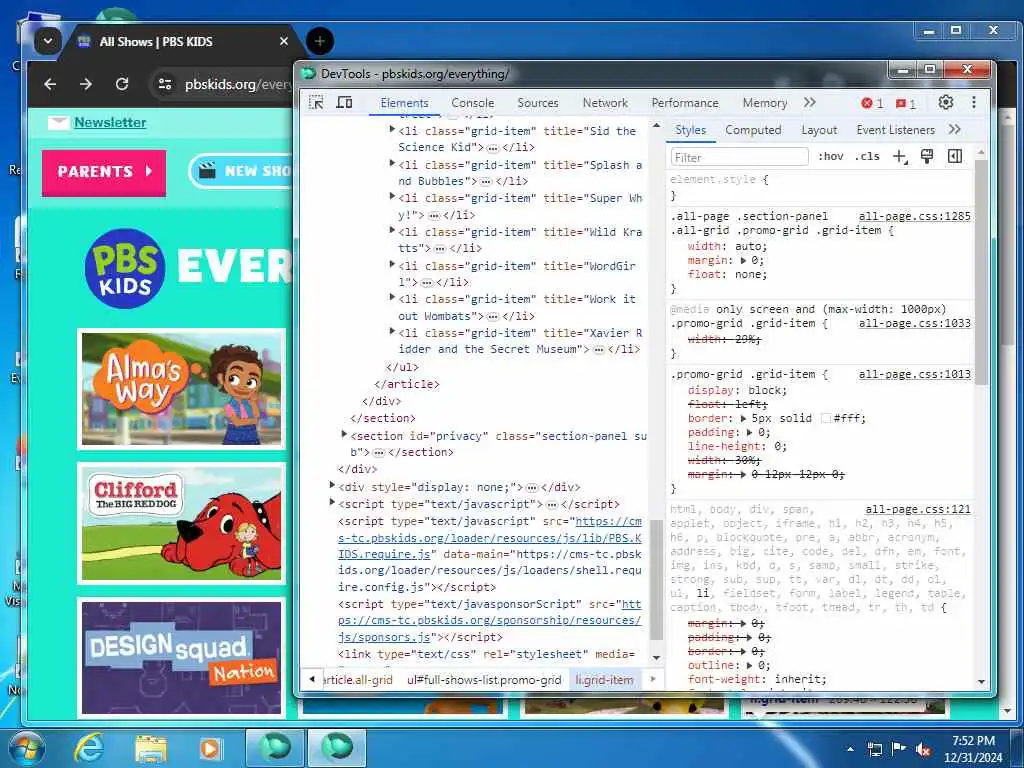Image resolution: width=1024 pixels, height=768 pixels.
Task: Click the Filter styles input field
Action: tap(739, 157)
